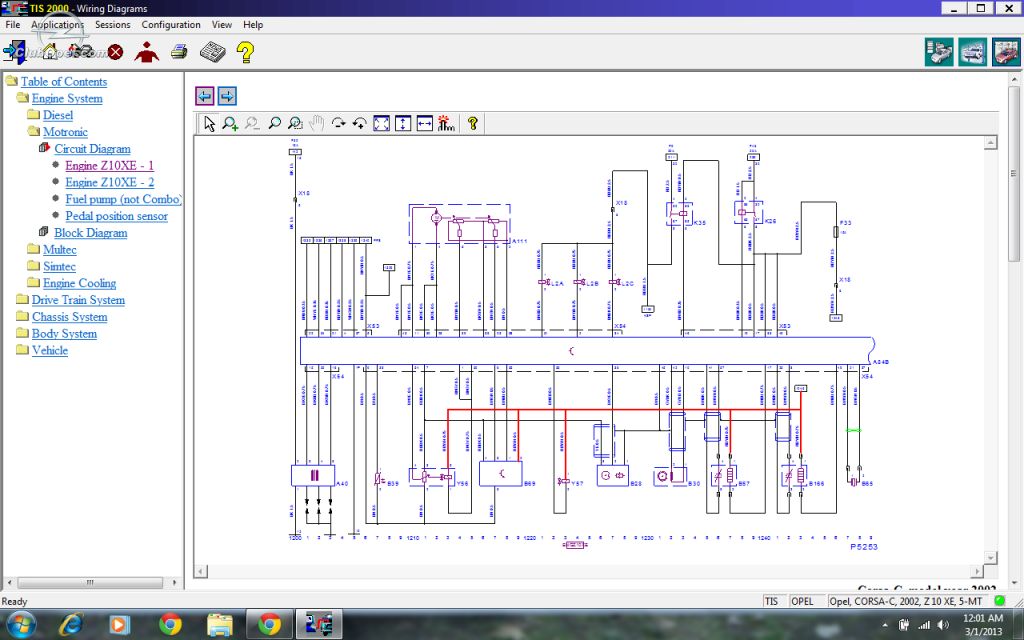Open the Help menu
The width and height of the screenshot is (1024, 640).
pyautogui.click(x=253, y=25)
